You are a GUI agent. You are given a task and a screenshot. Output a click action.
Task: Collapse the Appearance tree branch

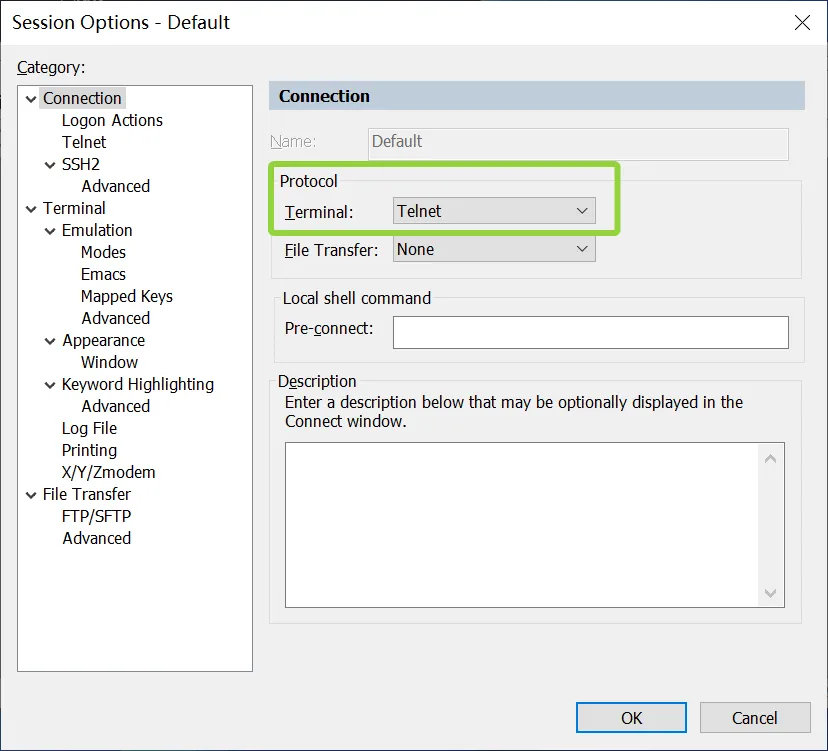pos(51,340)
